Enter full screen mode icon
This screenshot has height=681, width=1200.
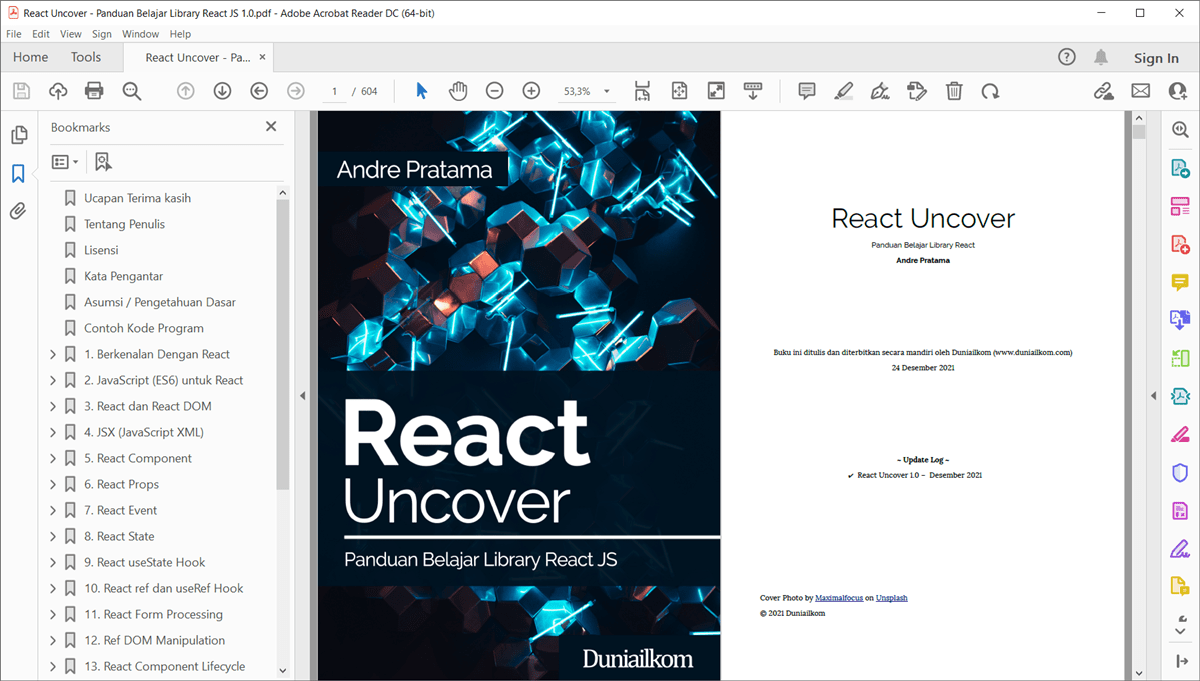[x=716, y=91]
